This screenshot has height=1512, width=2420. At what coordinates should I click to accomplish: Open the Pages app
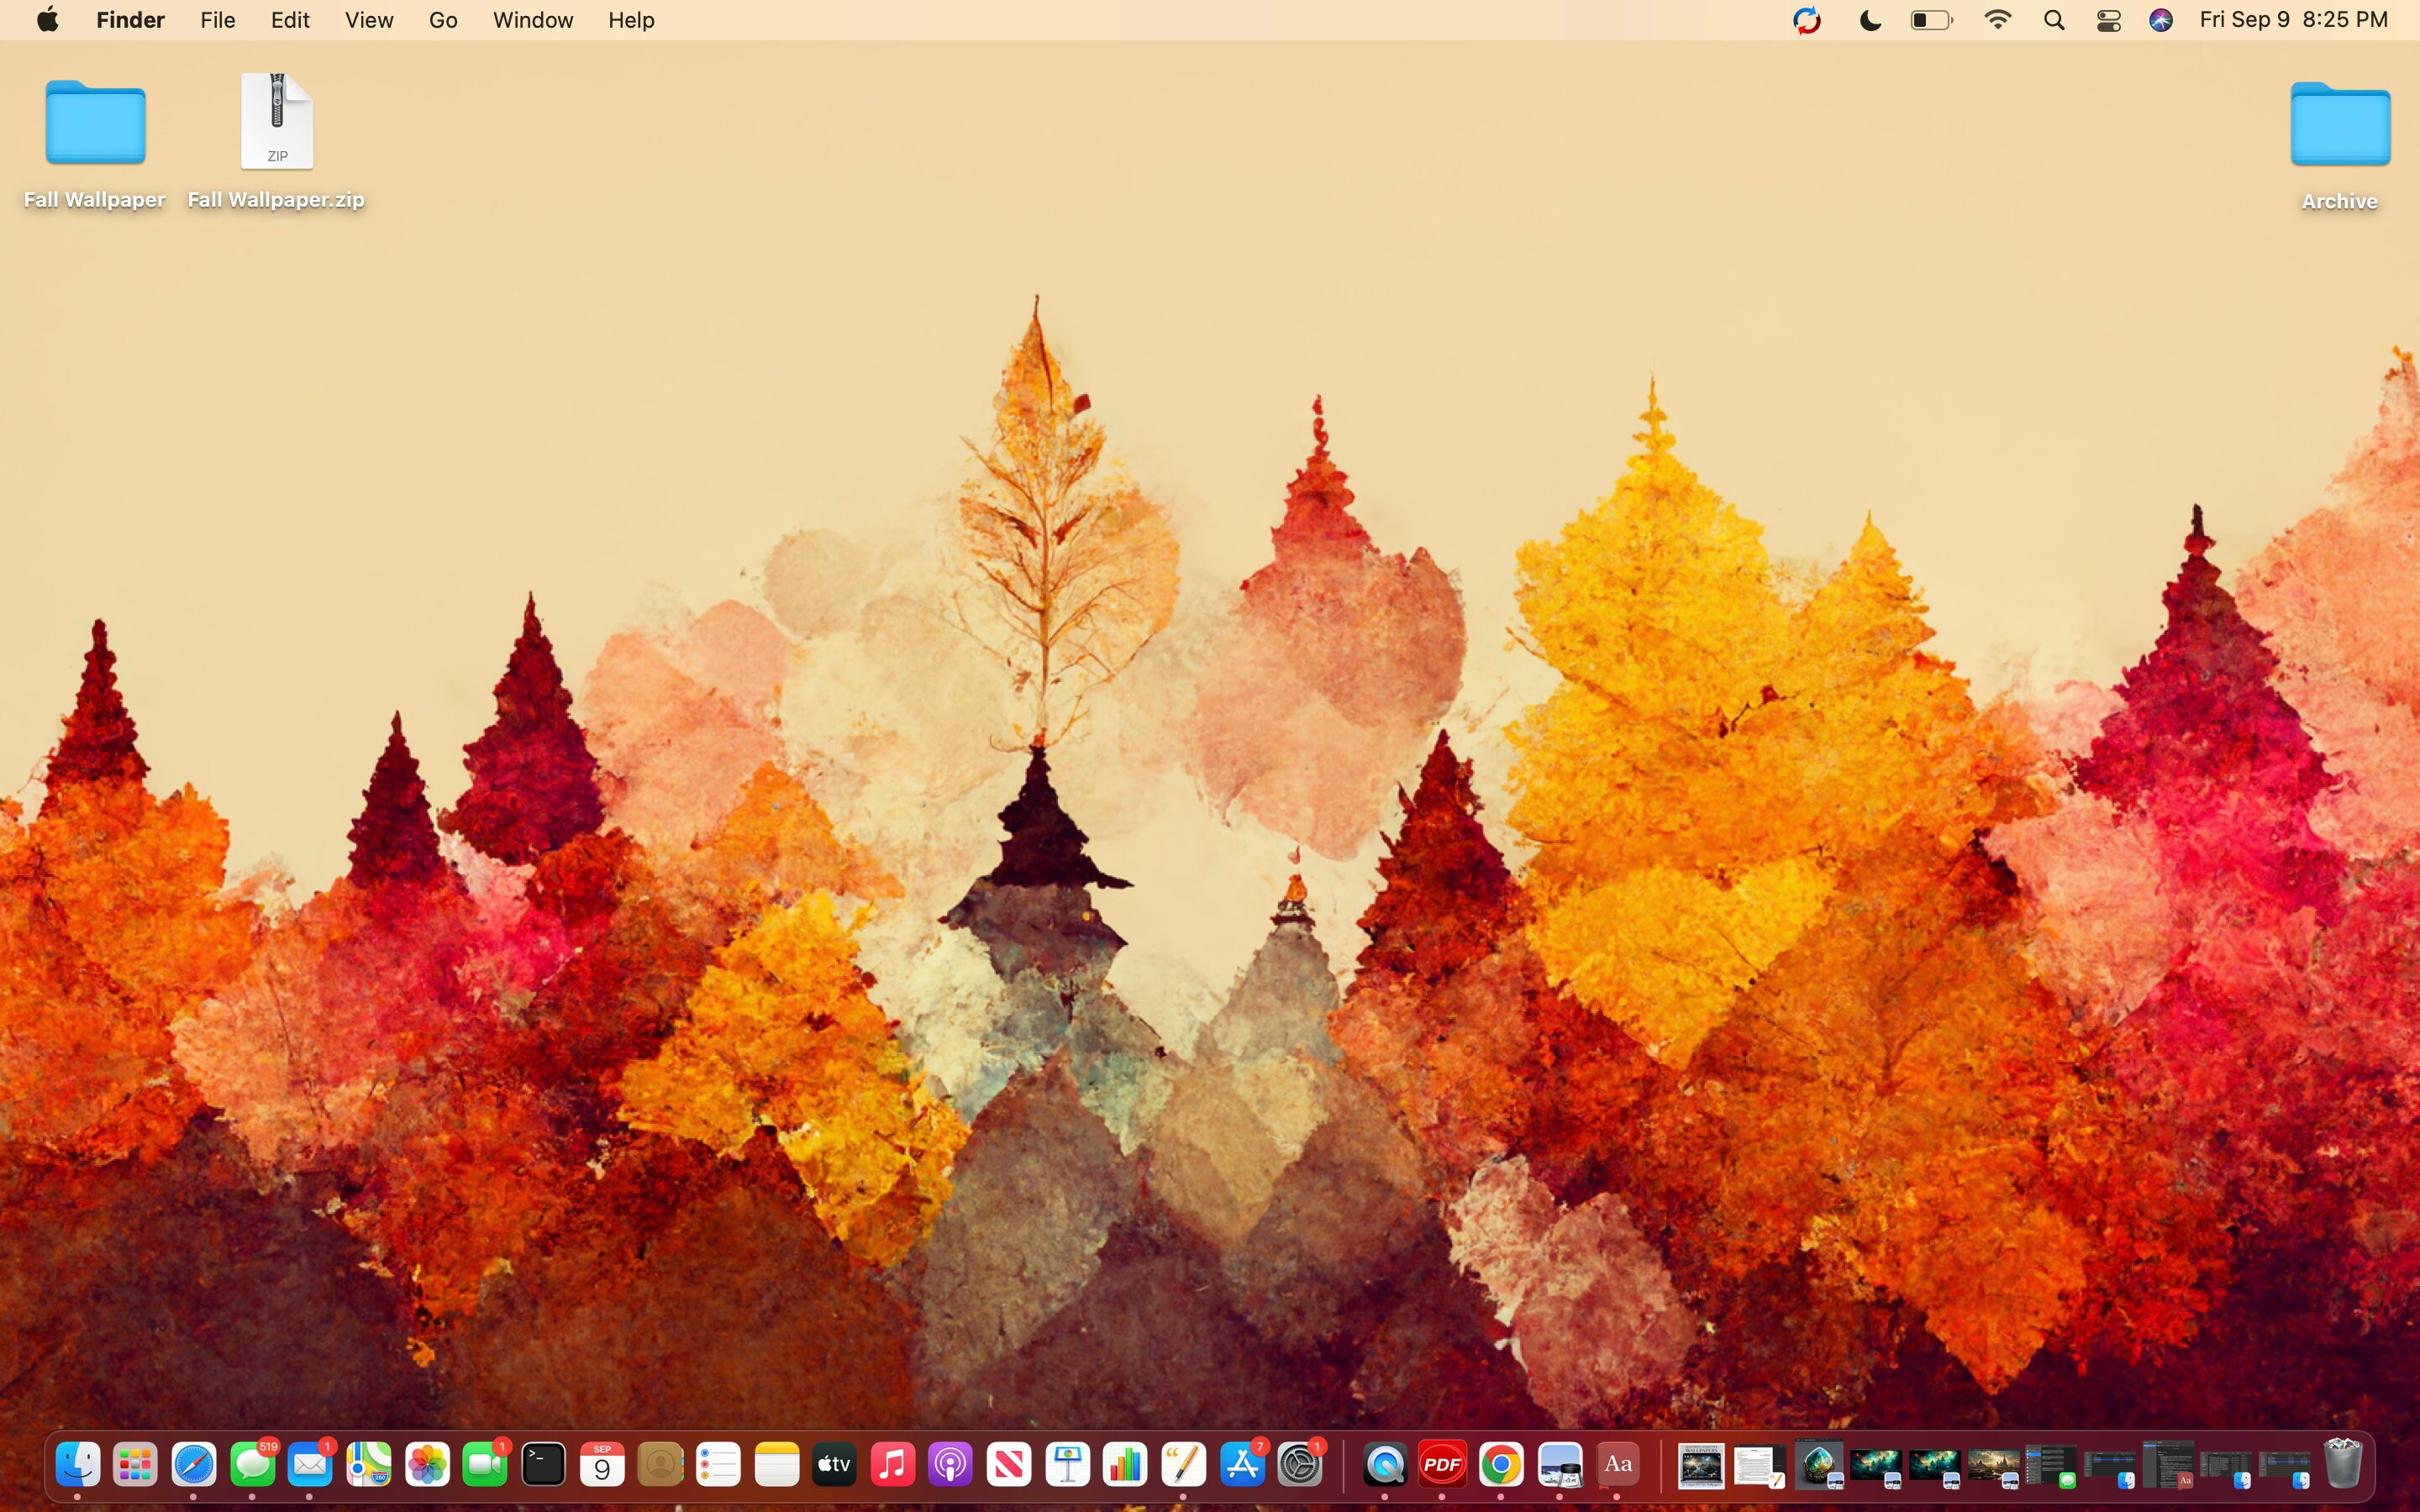1182,1463
